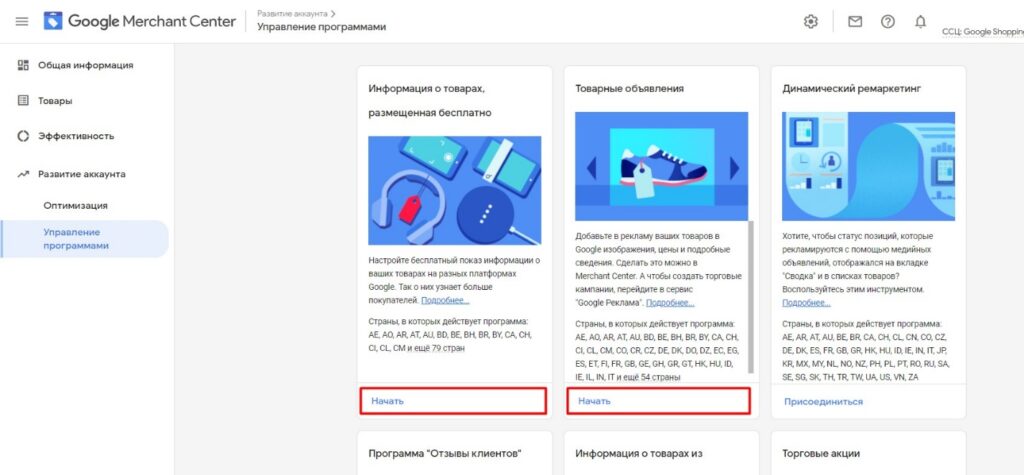The width and height of the screenshot is (1024, 475).
Task: Select Оптимизация in the sidebar
Action: click(76, 206)
